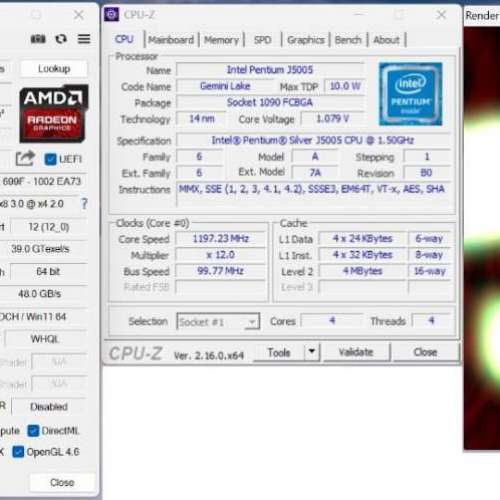Click the Multiplier value x 12.0
This screenshot has width=500, height=500.
[x=221, y=255]
